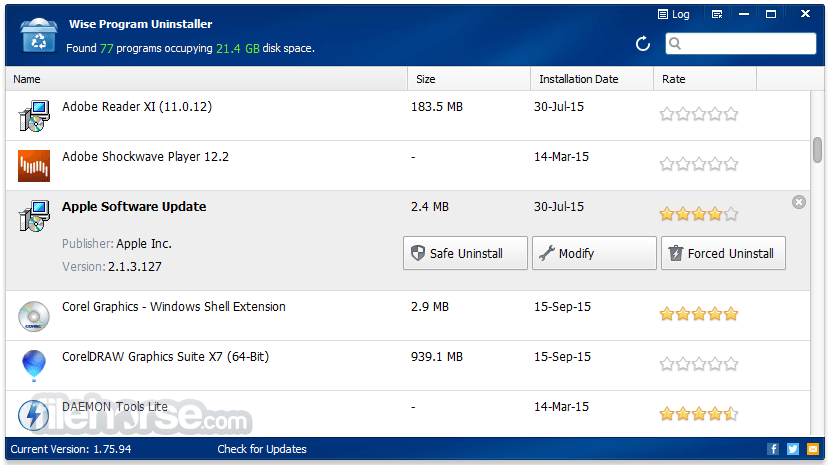Refresh the installed programs list
The width and height of the screenshot is (829, 465).
[x=643, y=43]
